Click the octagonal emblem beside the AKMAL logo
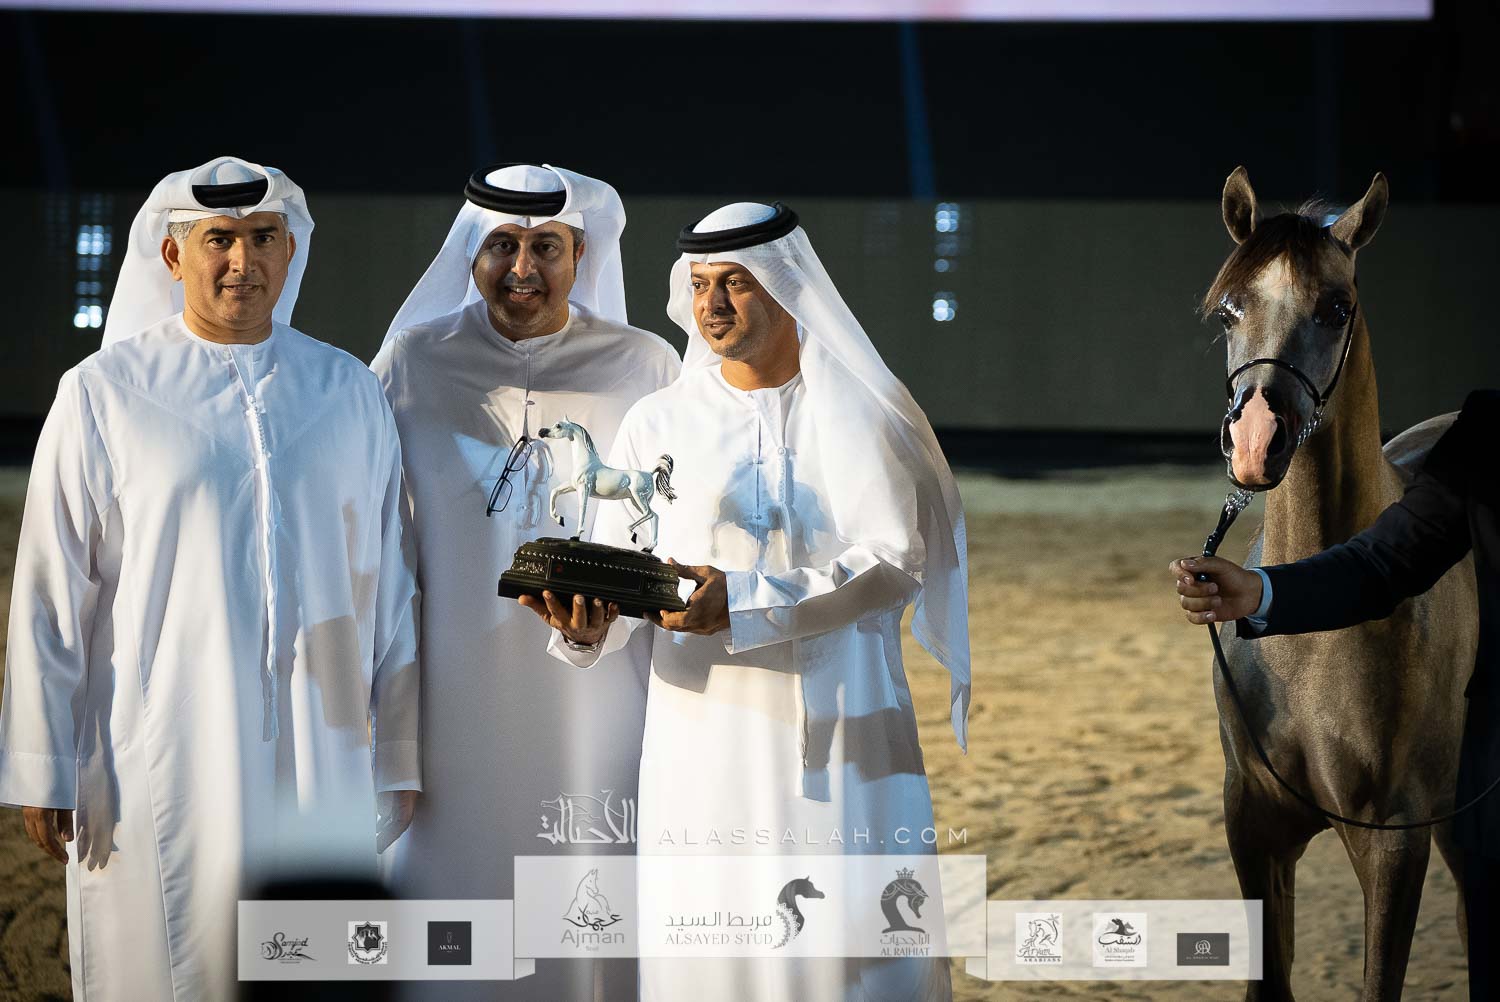 click(367, 943)
